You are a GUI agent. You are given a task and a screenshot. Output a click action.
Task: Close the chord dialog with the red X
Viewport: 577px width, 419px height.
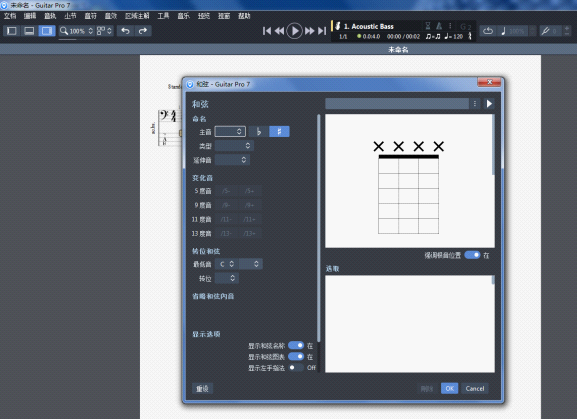tap(489, 82)
